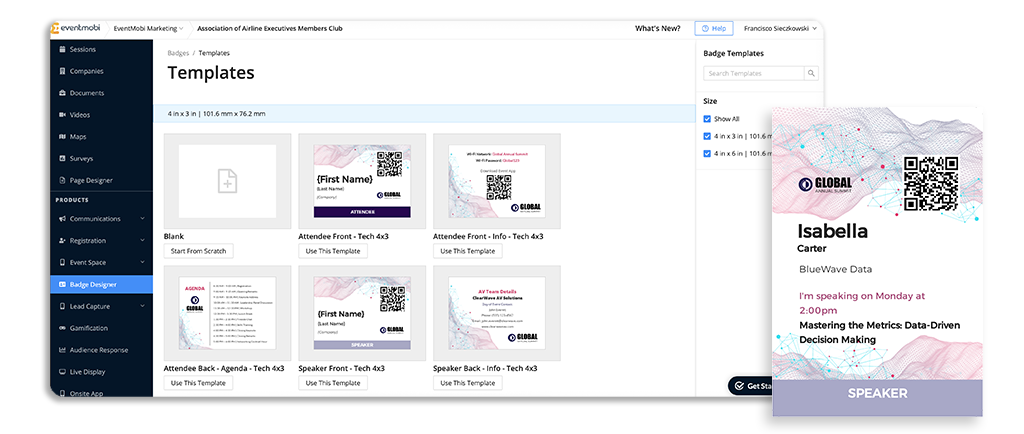Viewport: 1024px width, 434px height.
Task: Click the Badge Designer icon
Action: (62, 285)
